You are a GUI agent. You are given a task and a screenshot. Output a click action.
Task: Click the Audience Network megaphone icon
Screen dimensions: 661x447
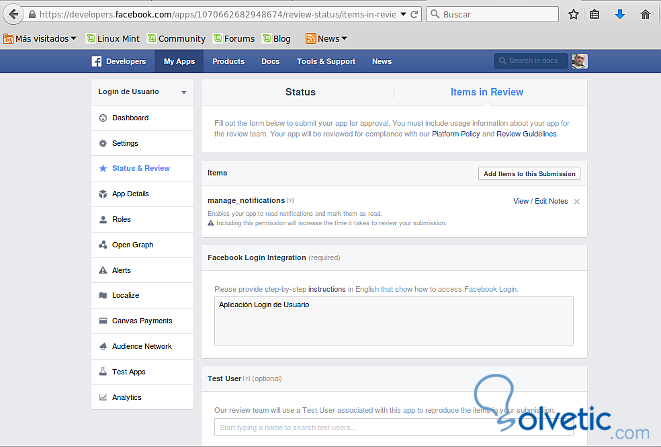coord(103,346)
